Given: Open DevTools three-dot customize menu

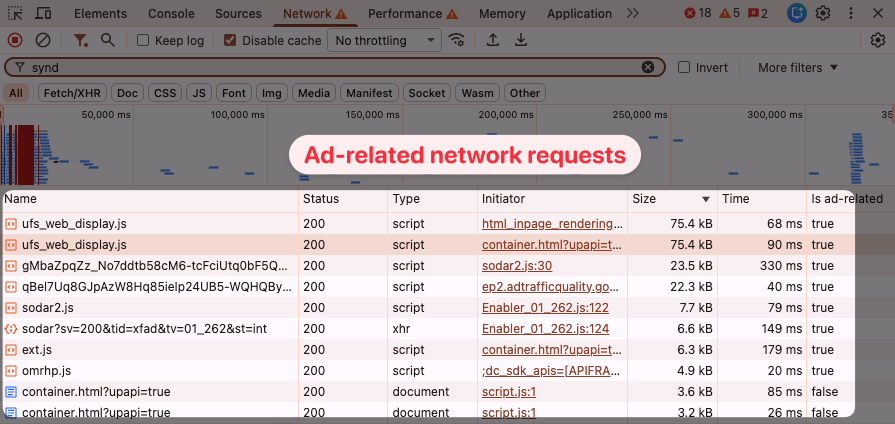Looking at the screenshot, I should 850,13.
